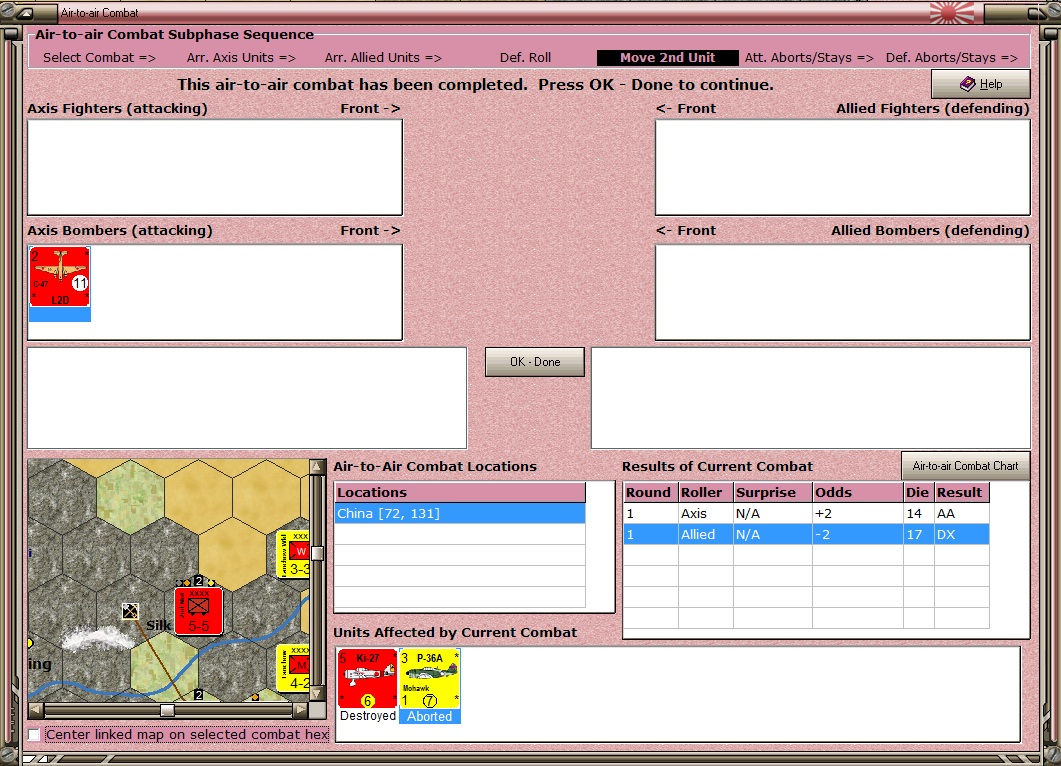Click map scroll up arrow
Image resolution: width=1061 pixels, height=766 pixels.
317,467
